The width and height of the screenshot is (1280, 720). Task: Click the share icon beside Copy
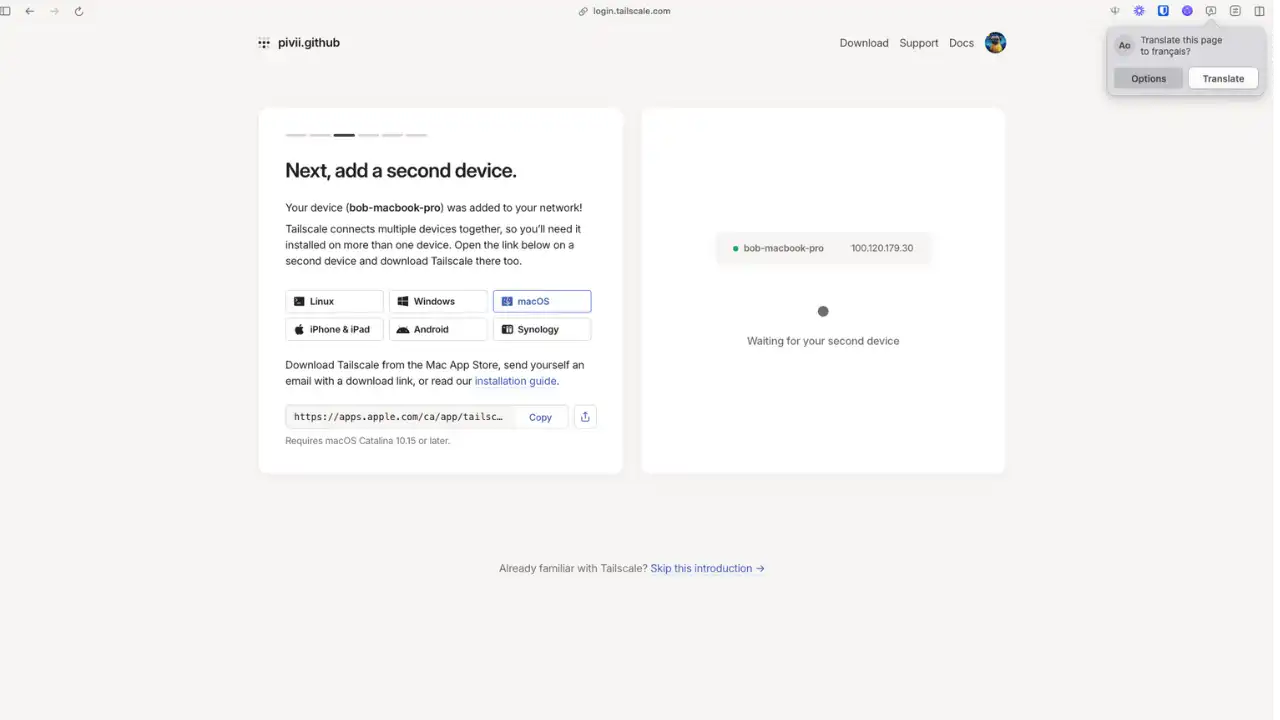coord(585,417)
